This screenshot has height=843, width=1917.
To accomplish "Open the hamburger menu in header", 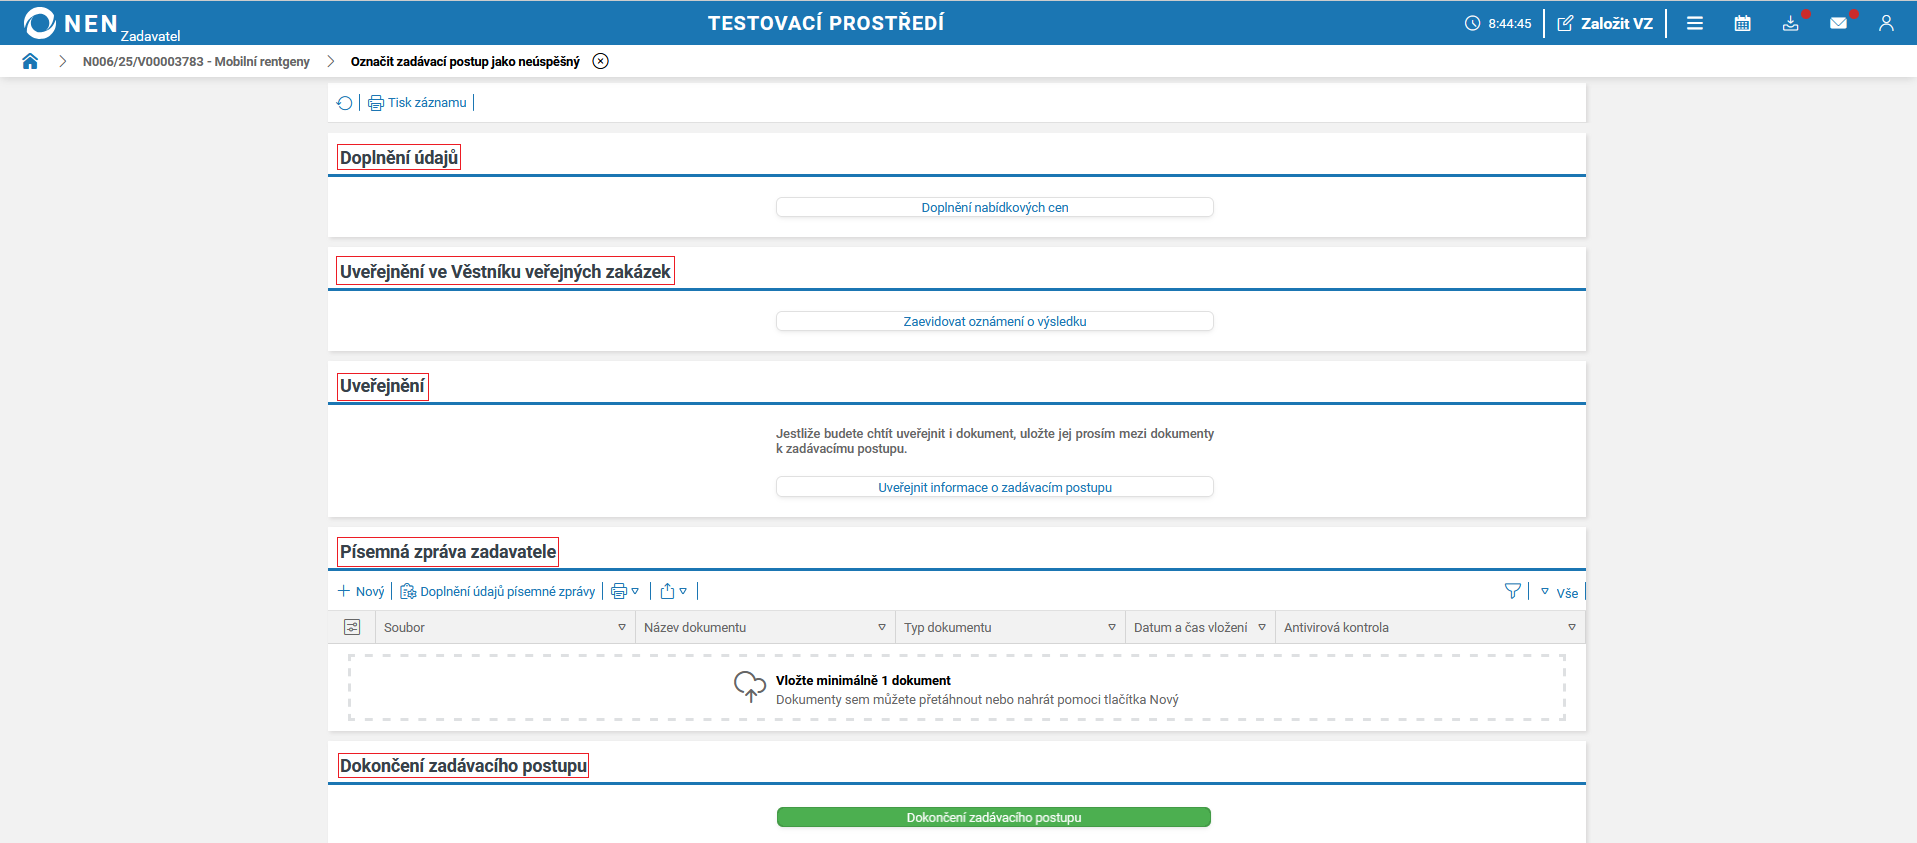I will pos(1695,23).
